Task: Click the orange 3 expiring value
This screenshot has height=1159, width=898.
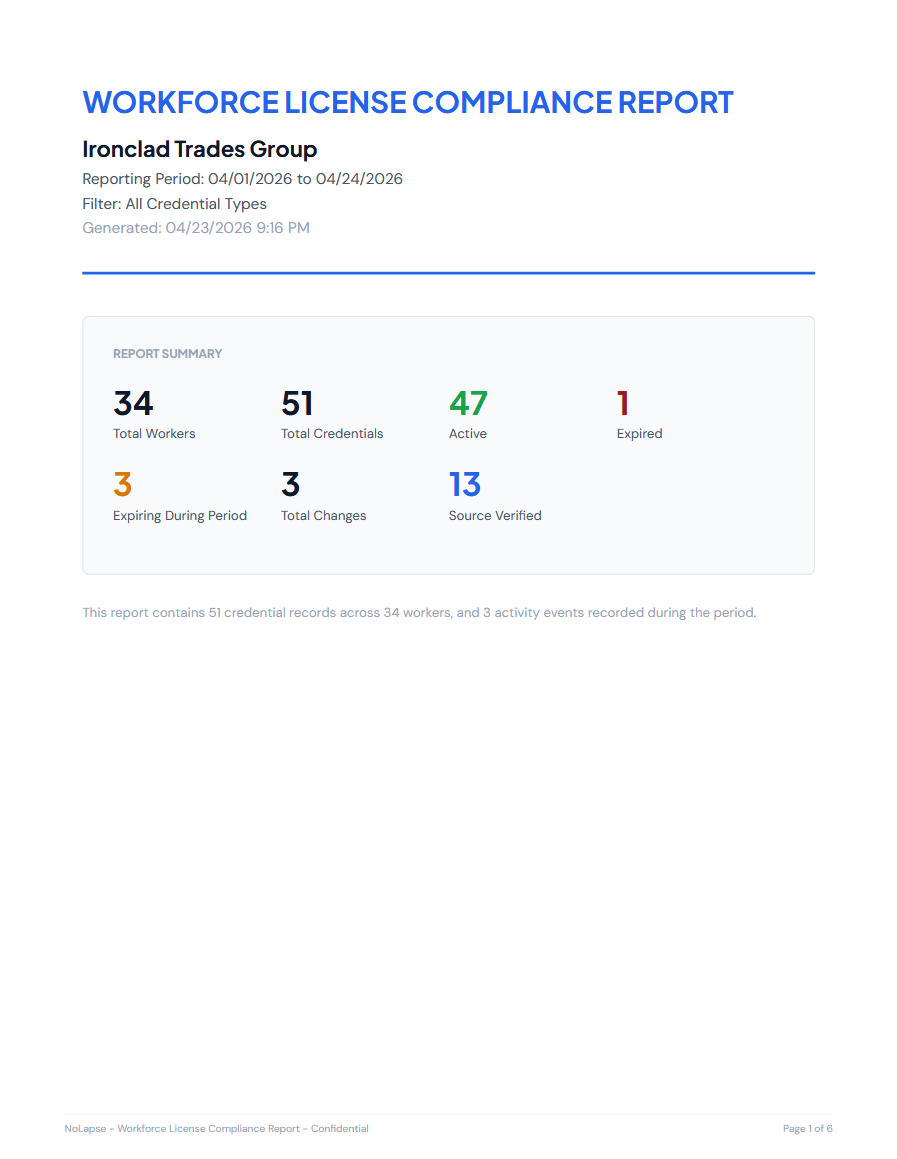Action: [x=123, y=485]
